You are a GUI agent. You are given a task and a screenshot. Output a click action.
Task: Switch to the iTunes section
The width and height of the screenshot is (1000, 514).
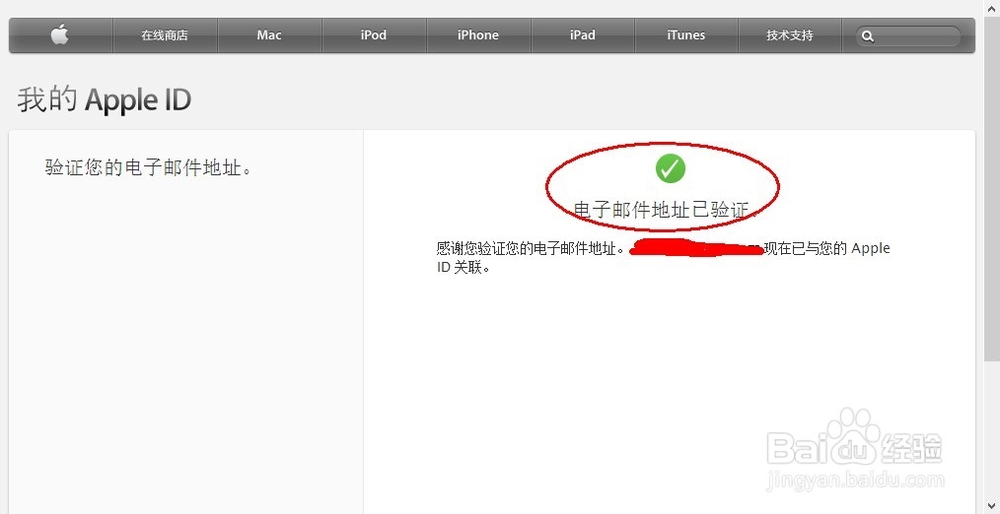click(x=686, y=35)
